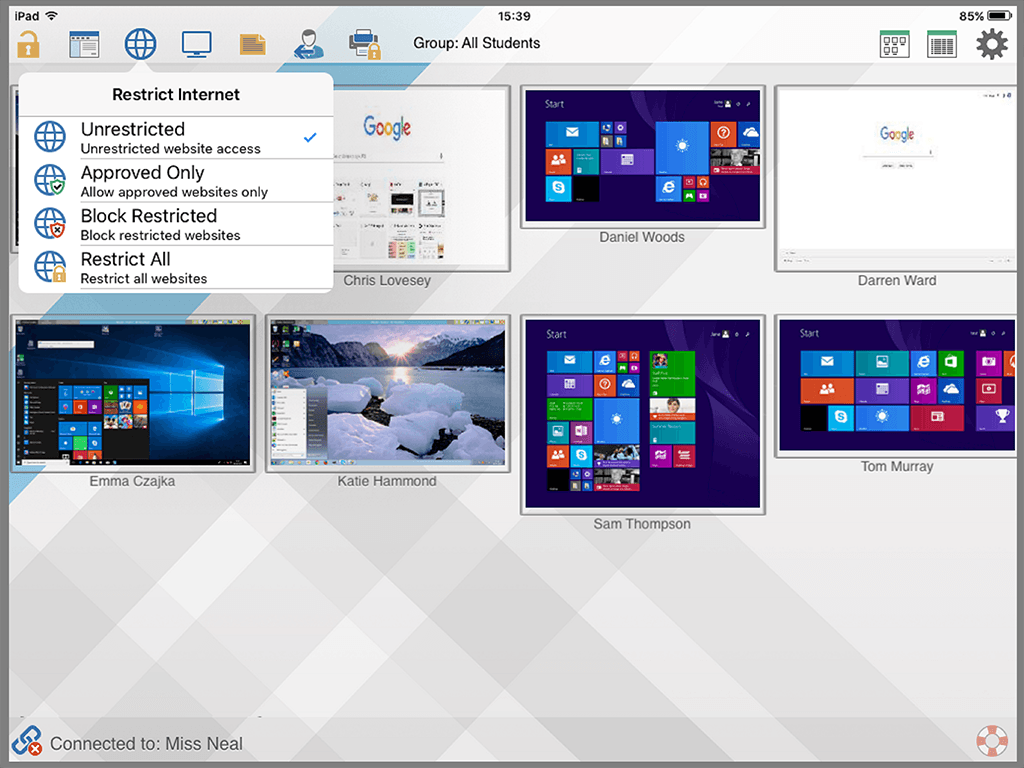
Task: Choose Restrict All websites option
Action: (176, 267)
